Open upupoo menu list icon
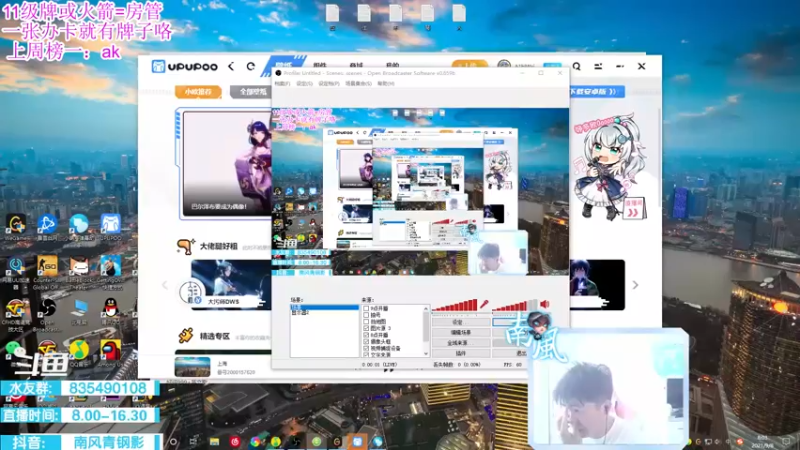The height and width of the screenshot is (450, 800). click(x=598, y=66)
